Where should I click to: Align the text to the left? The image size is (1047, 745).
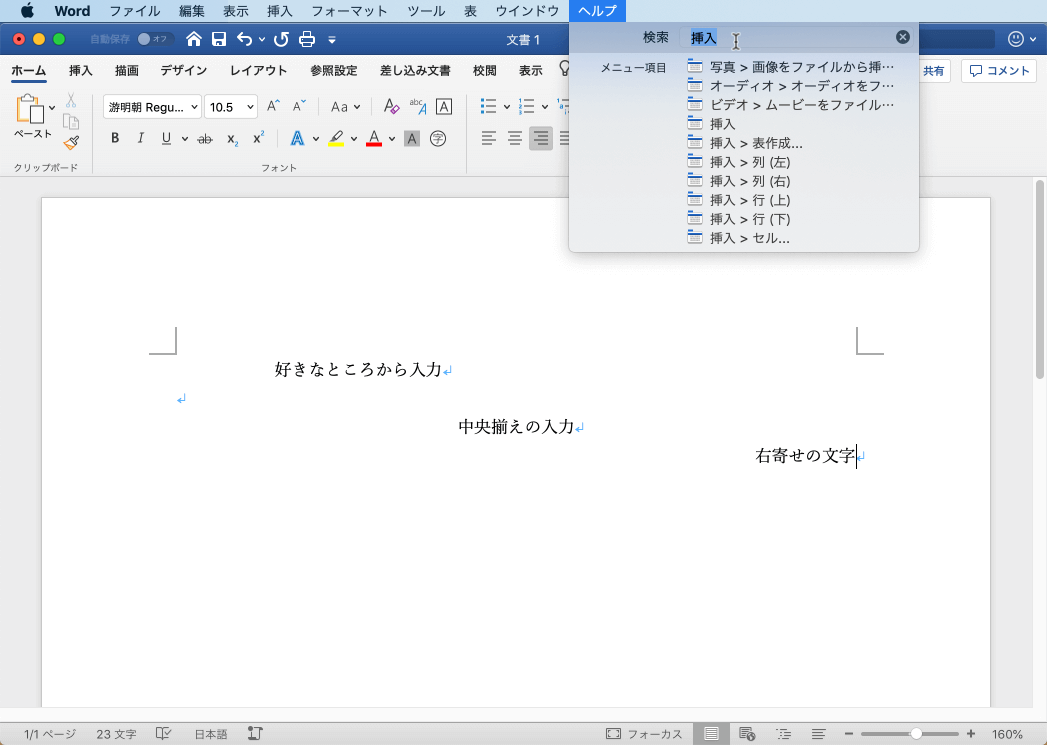(489, 139)
